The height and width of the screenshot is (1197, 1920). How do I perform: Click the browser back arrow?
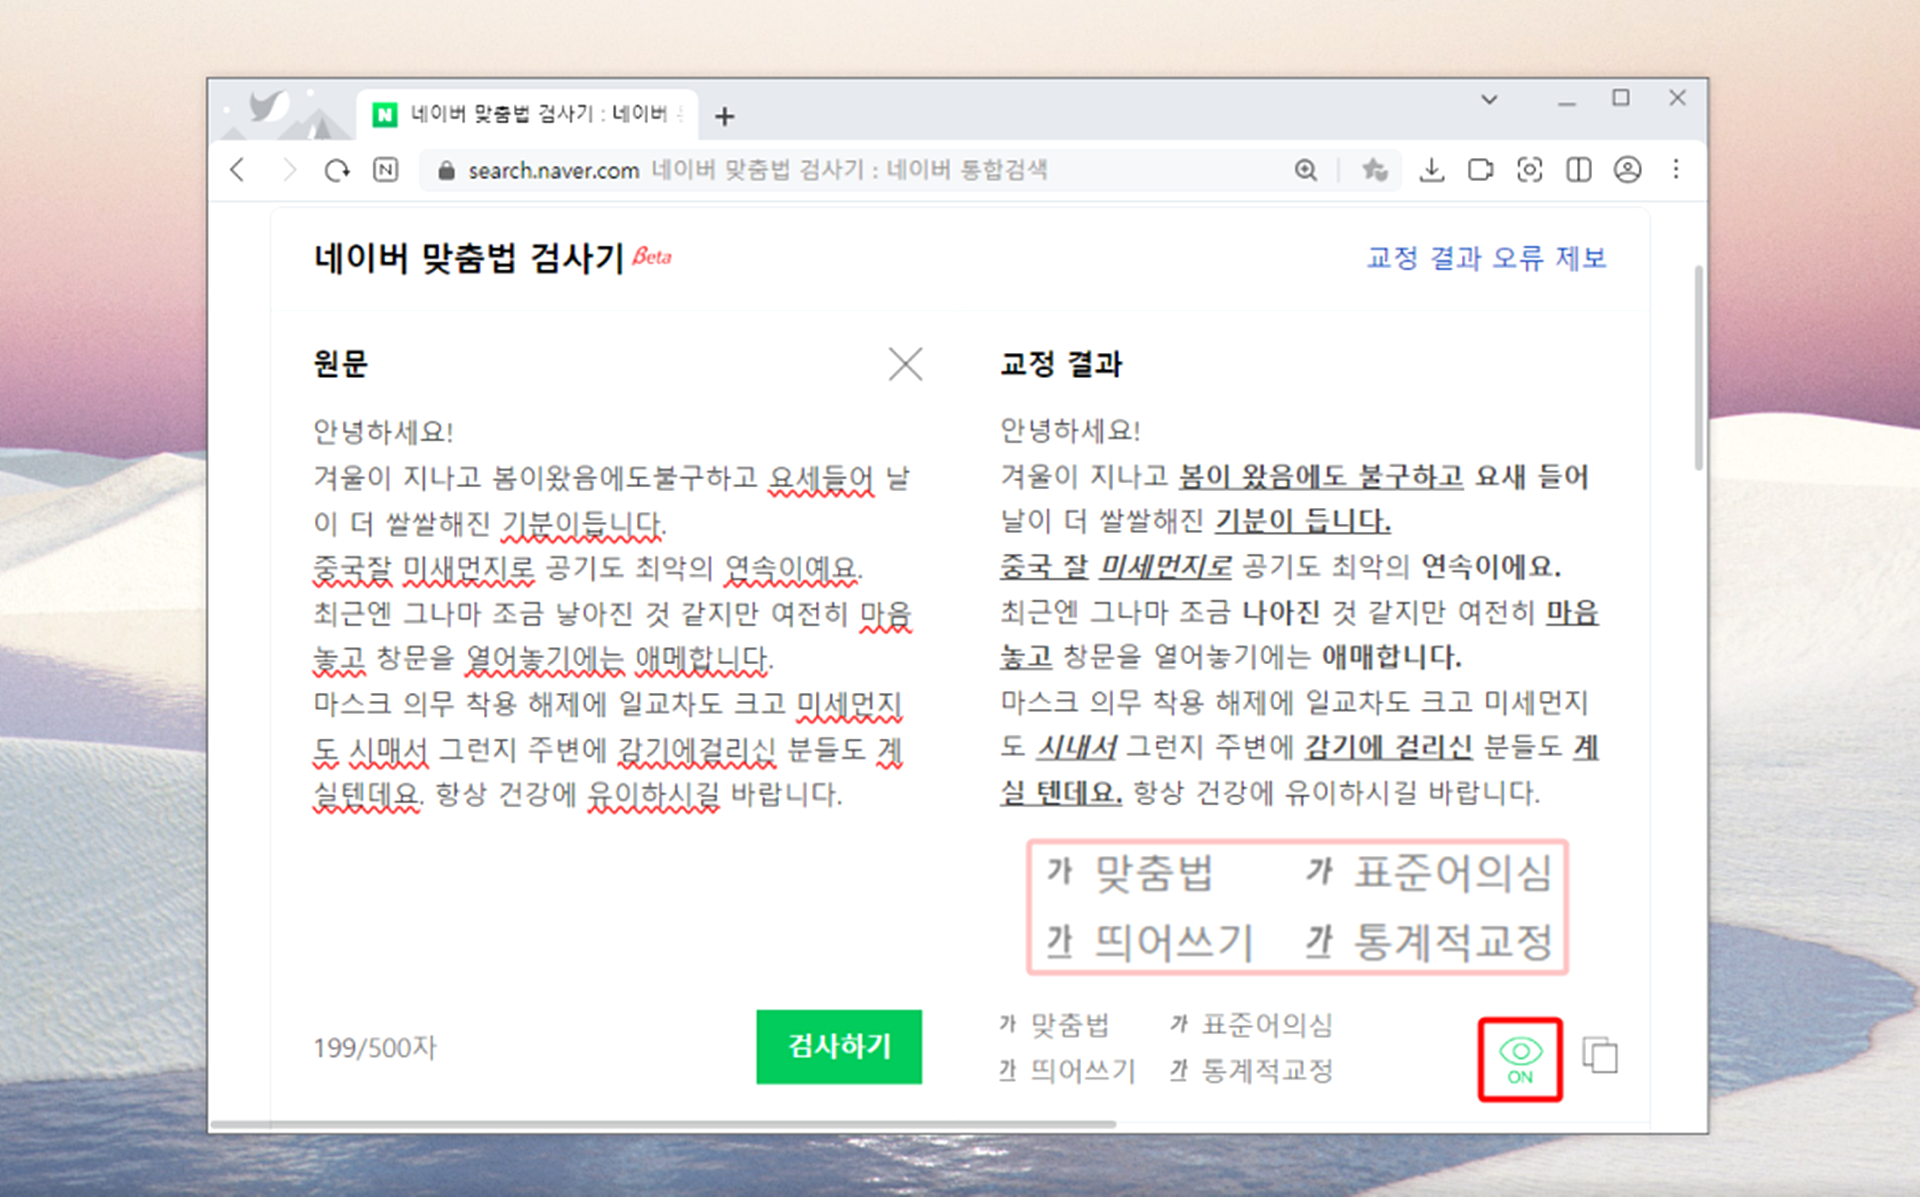pos(237,170)
